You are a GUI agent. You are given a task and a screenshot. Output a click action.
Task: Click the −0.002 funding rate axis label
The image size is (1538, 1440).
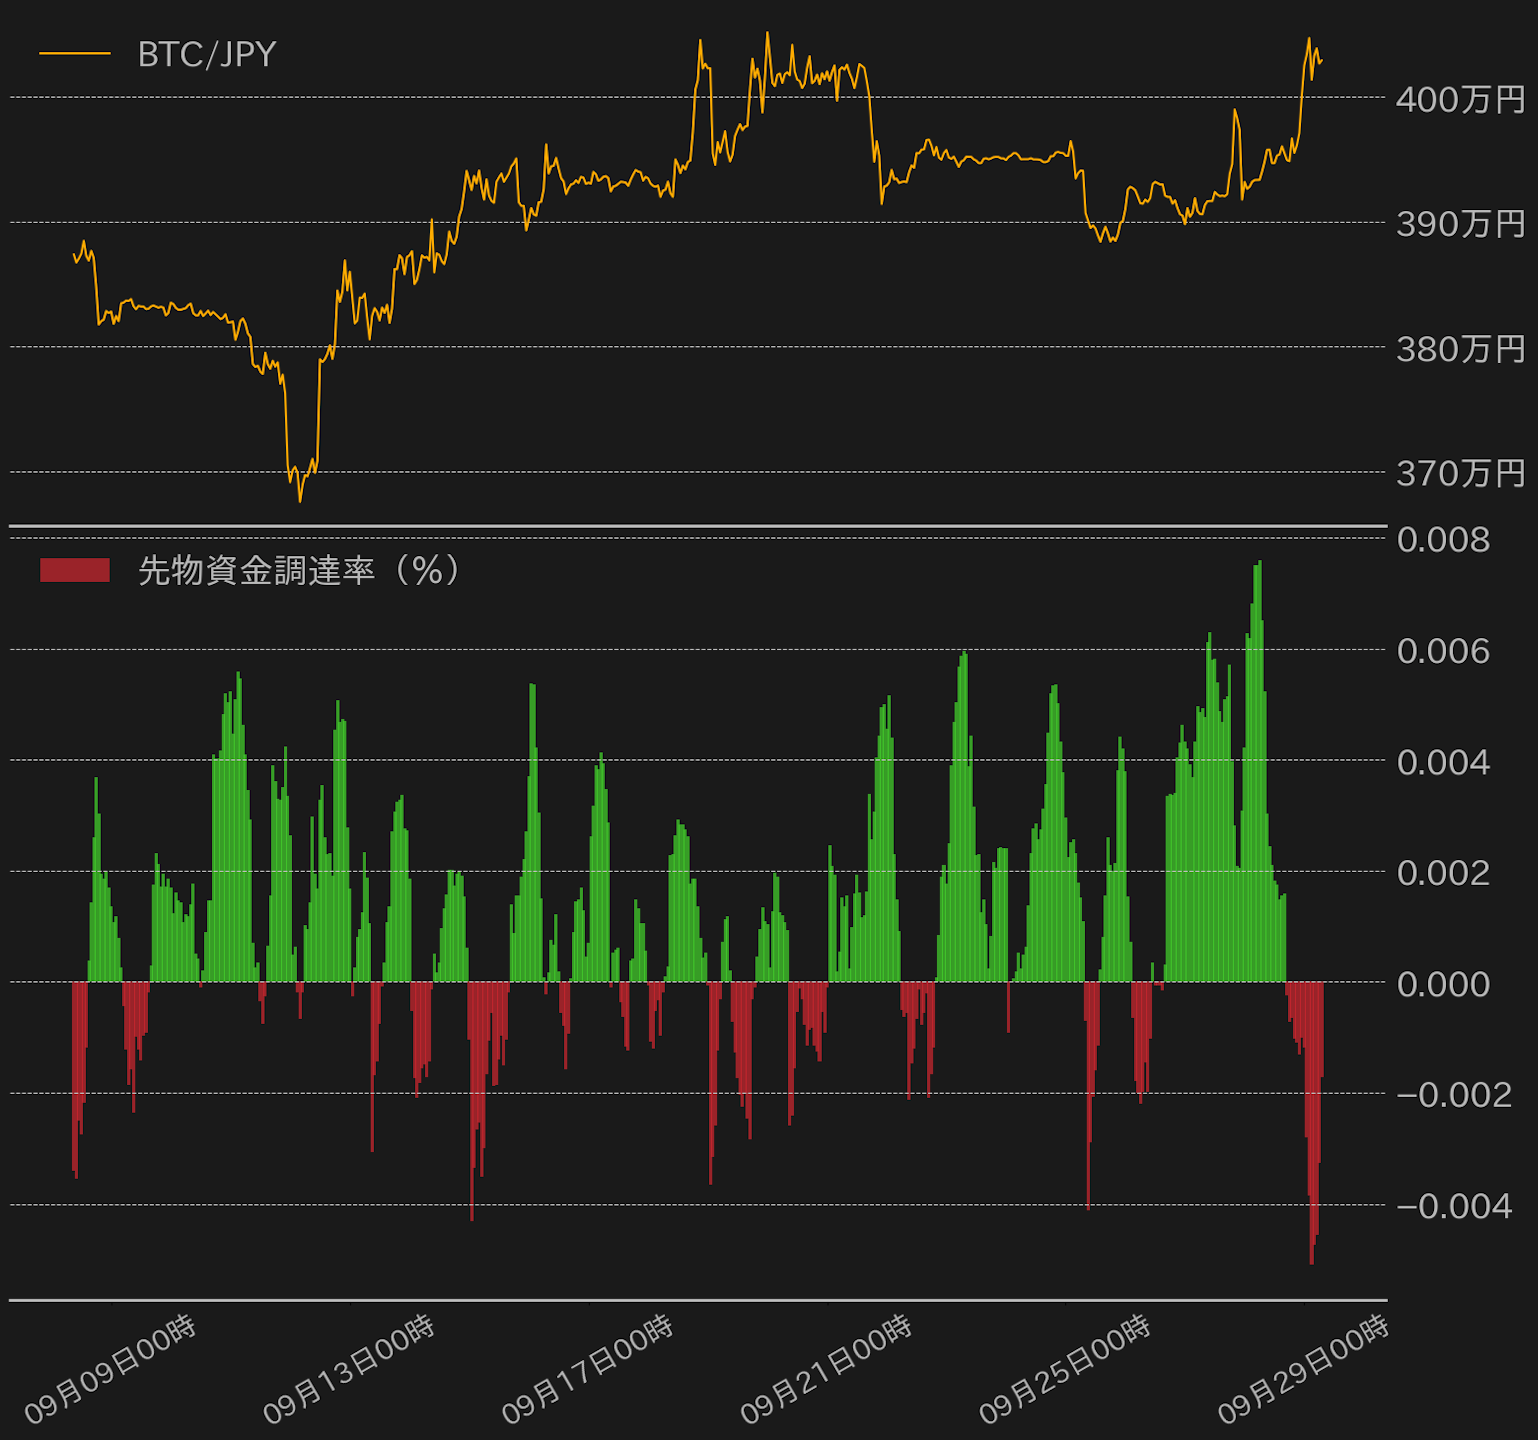1454,1095
